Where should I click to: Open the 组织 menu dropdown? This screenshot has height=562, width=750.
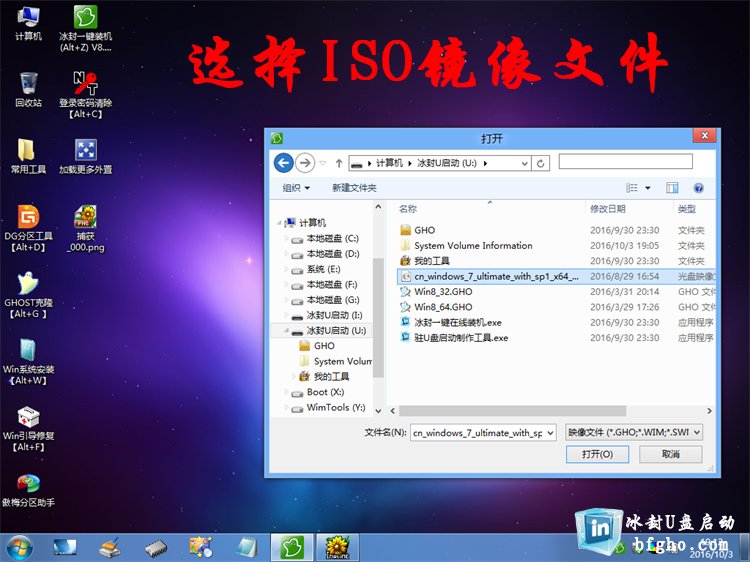click(296, 188)
